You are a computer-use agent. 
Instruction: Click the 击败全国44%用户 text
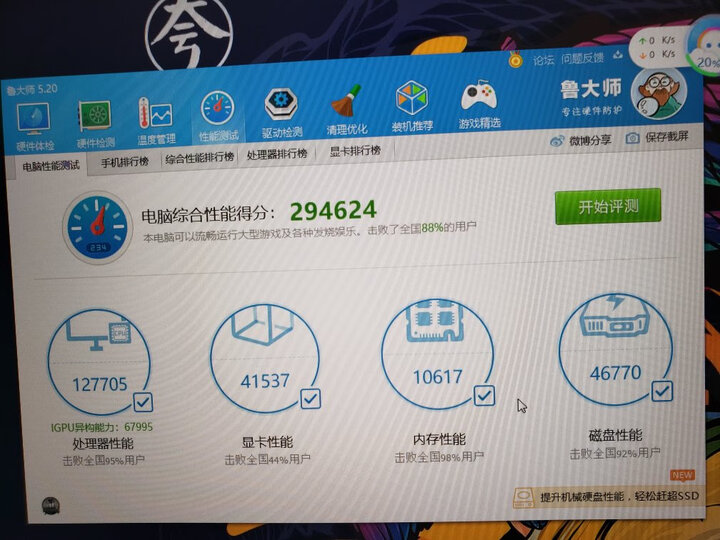pyautogui.click(x=267, y=459)
